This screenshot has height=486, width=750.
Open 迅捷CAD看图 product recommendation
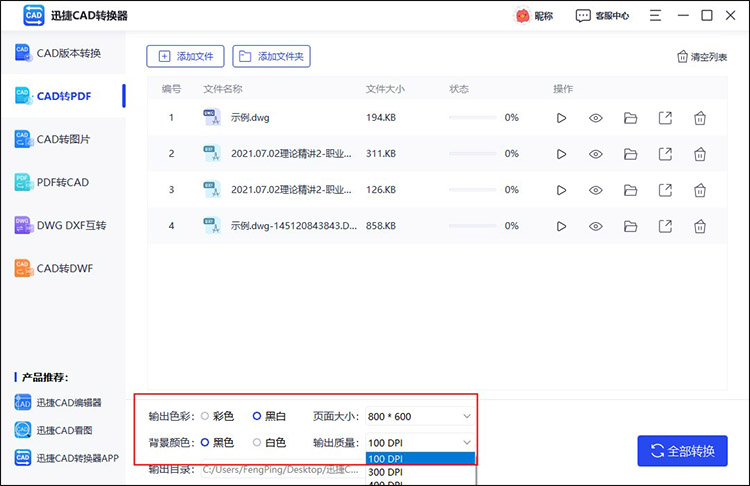tap(53, 430)
